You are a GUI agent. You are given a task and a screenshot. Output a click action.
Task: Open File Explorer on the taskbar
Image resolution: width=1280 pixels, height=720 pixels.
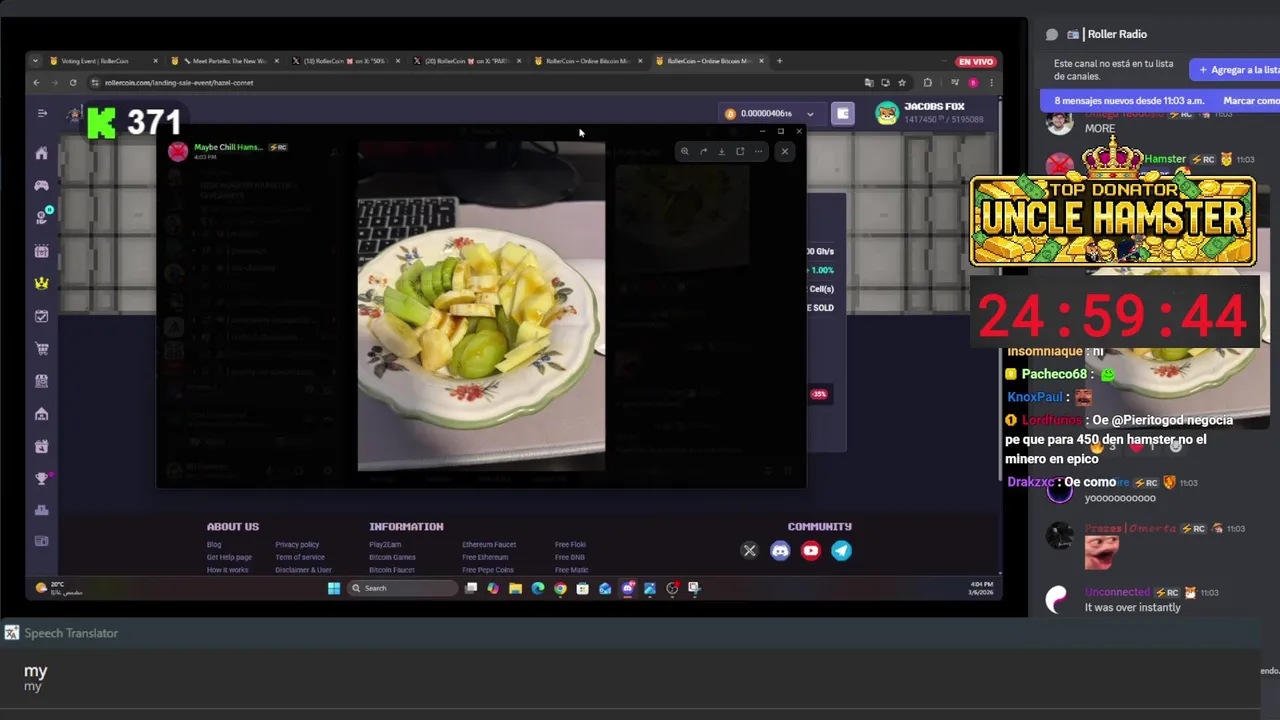click(x=515, y=588)
